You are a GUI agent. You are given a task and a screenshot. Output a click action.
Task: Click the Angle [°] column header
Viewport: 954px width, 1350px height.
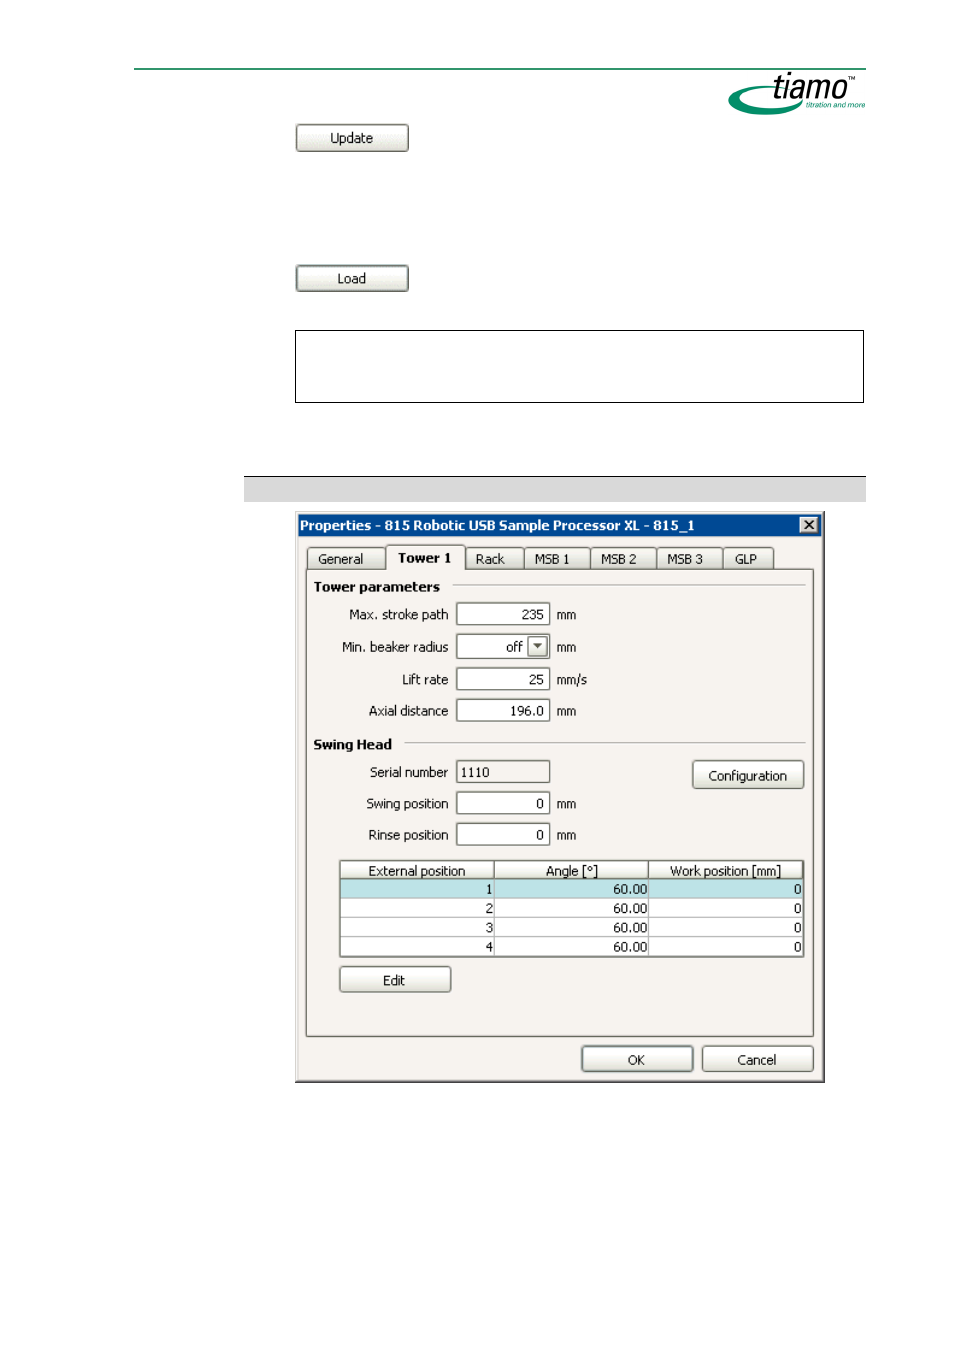[x=571, y=871]
